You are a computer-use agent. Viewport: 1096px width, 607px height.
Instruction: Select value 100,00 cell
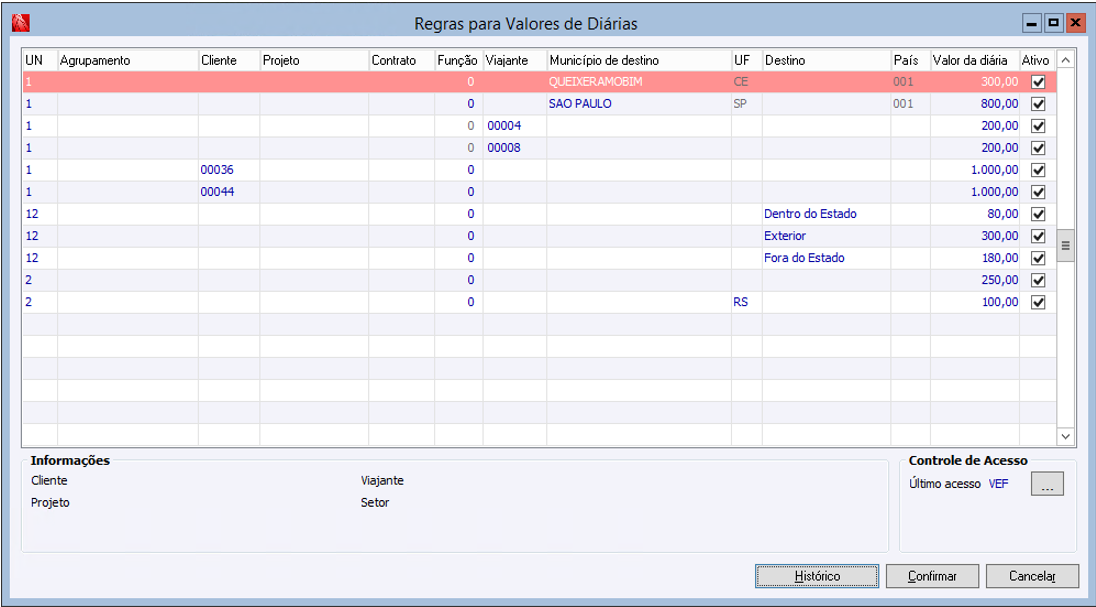(x=974, y=302)
